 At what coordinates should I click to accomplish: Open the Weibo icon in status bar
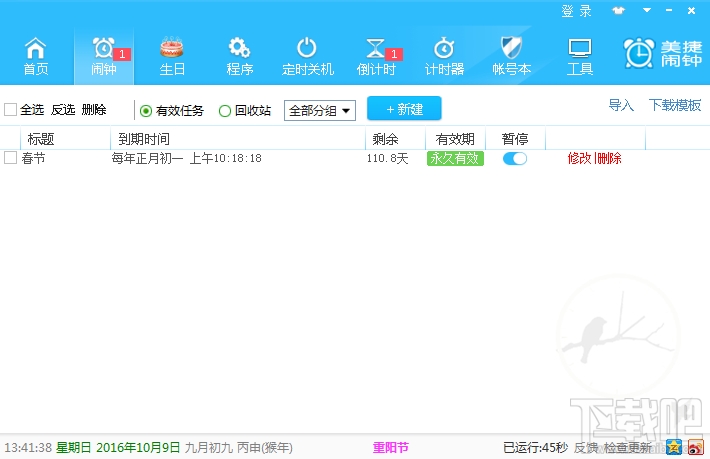[695, 447]
